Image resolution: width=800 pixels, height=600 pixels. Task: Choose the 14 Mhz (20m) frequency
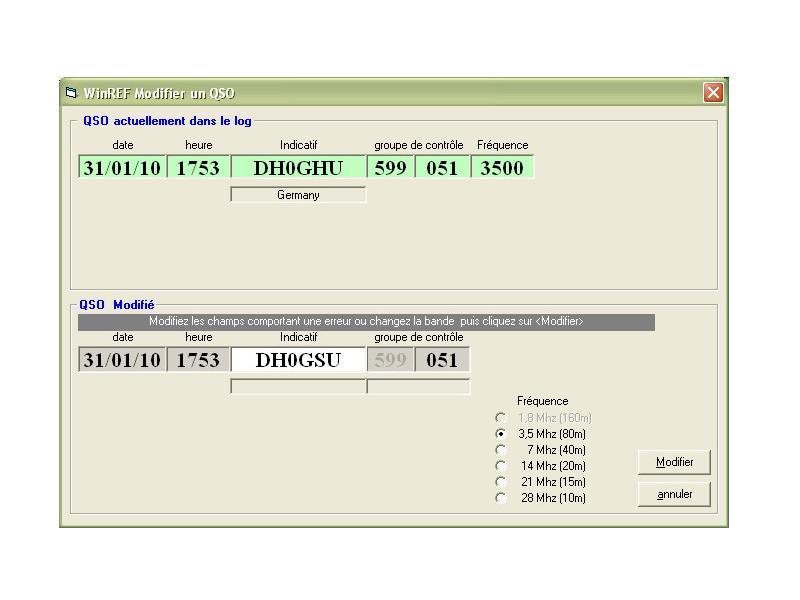501,466
